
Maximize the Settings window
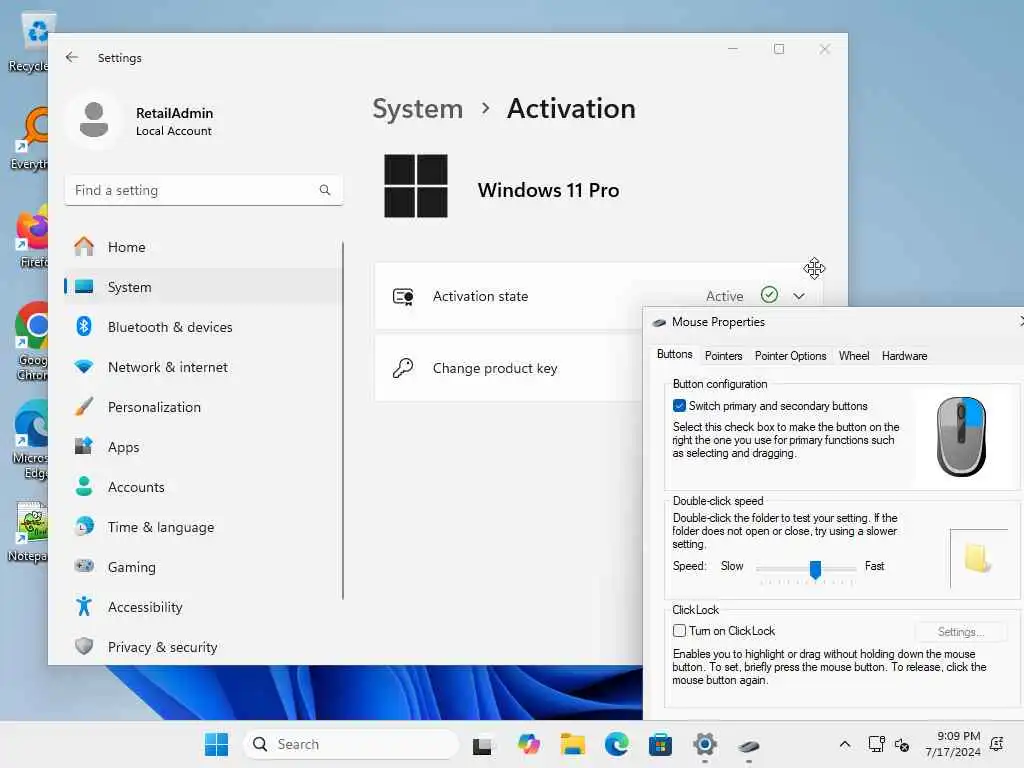778,49
